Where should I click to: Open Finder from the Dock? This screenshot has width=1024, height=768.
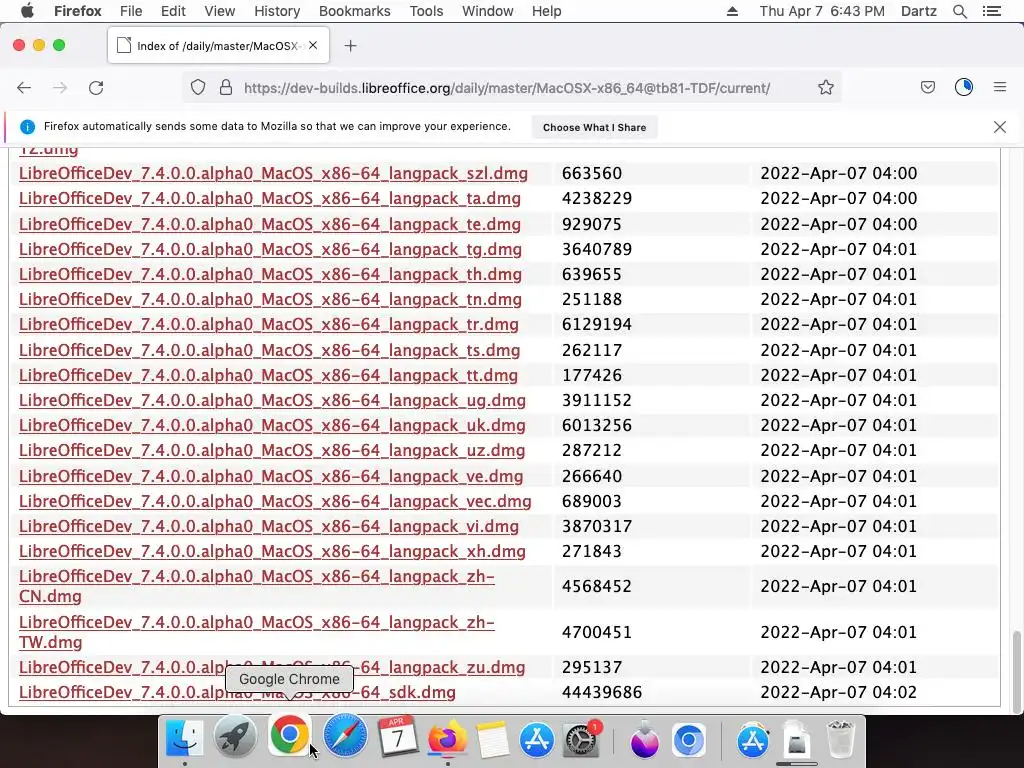[185, 737]
